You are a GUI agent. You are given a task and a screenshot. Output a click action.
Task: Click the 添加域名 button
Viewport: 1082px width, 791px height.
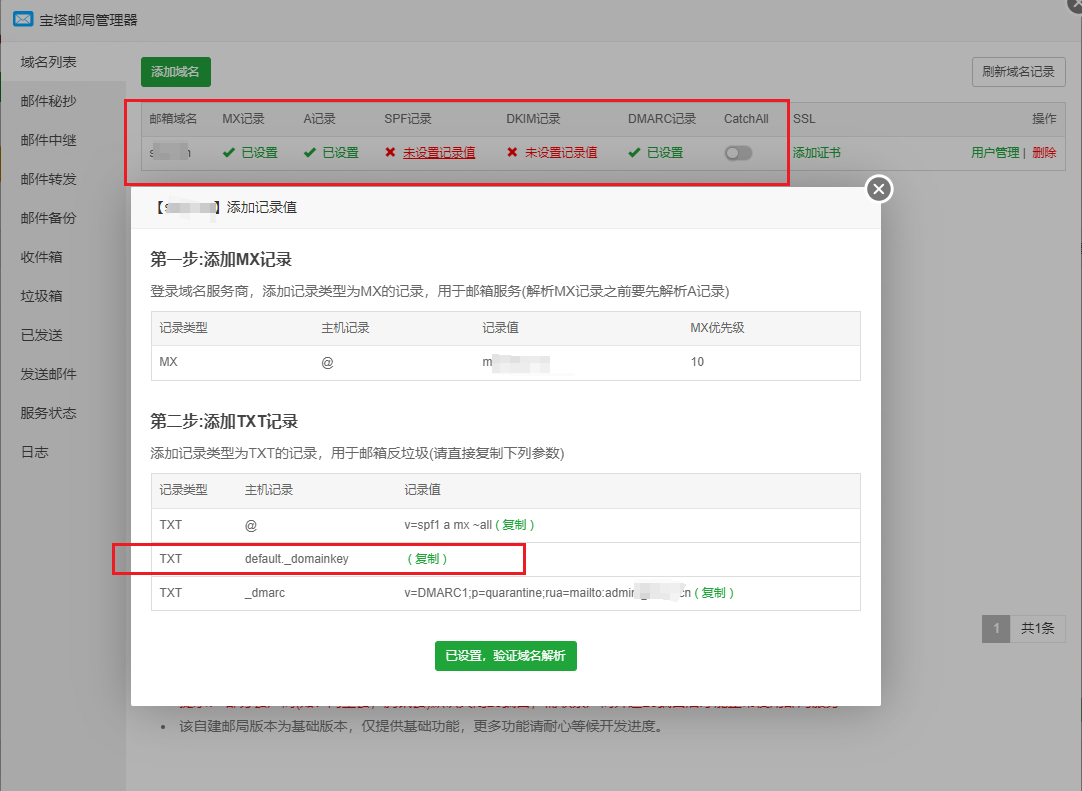coord(176,72)
